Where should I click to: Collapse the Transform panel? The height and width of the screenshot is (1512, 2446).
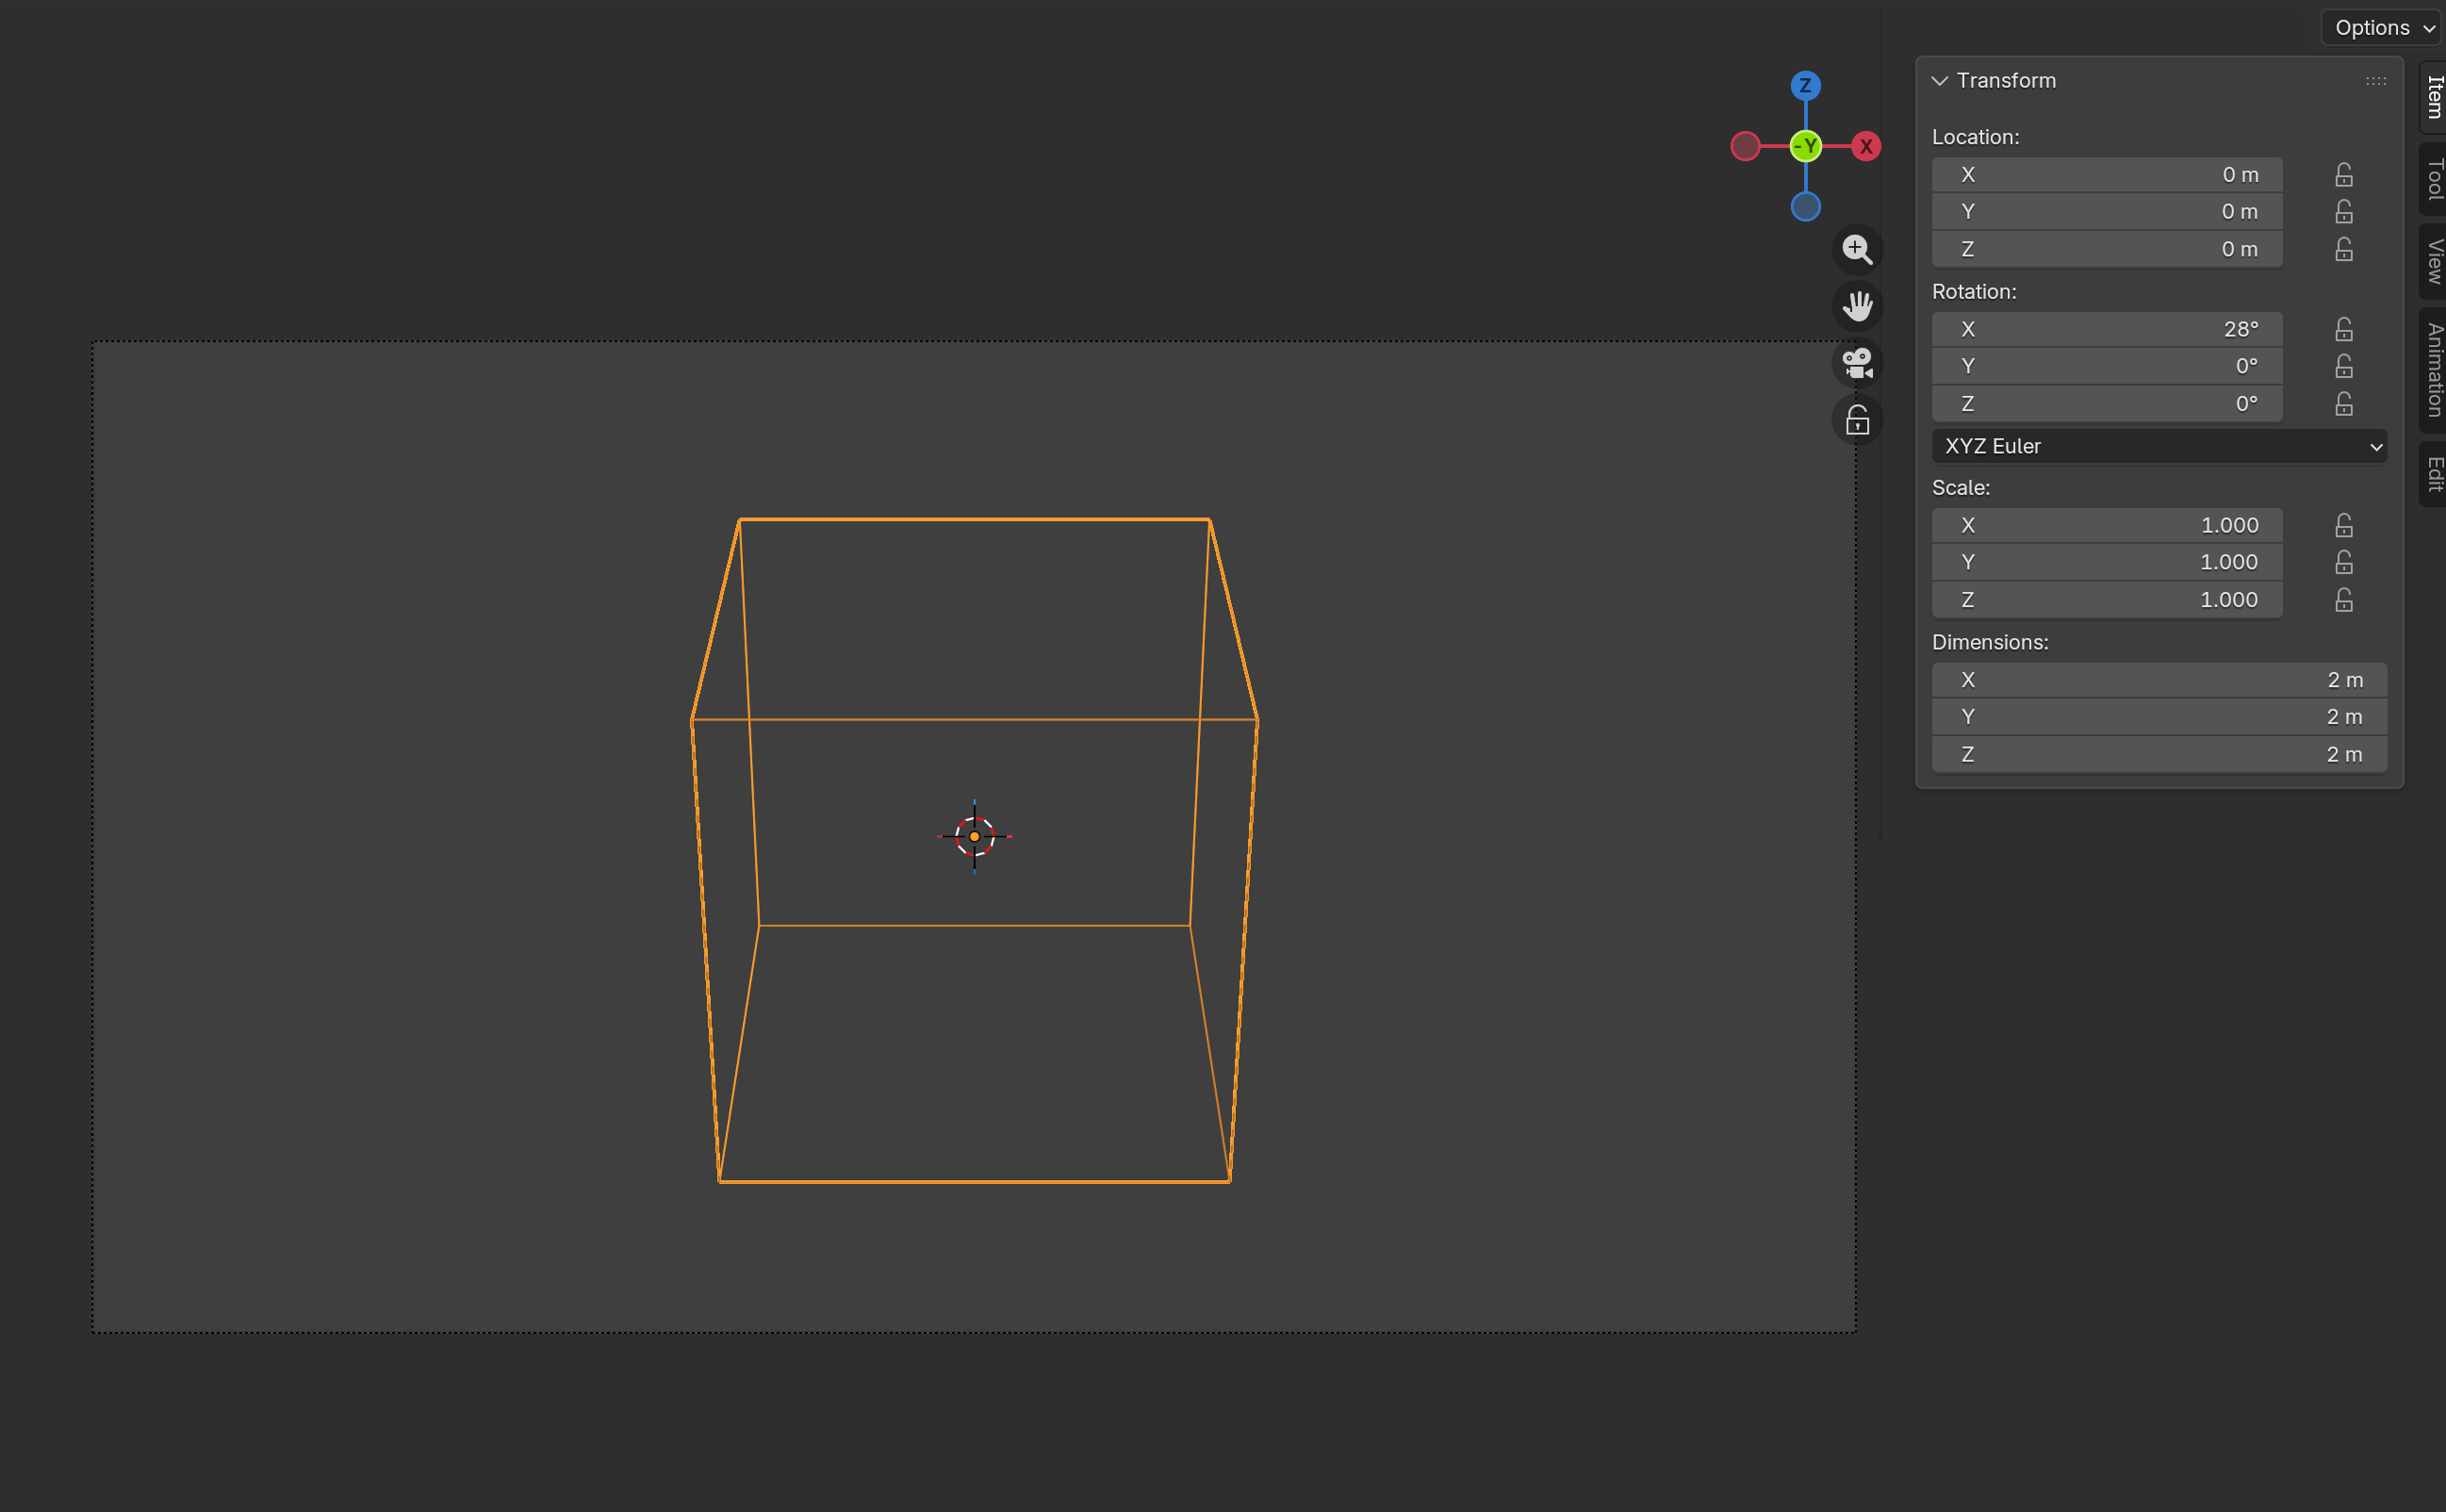pos(1940,81)
